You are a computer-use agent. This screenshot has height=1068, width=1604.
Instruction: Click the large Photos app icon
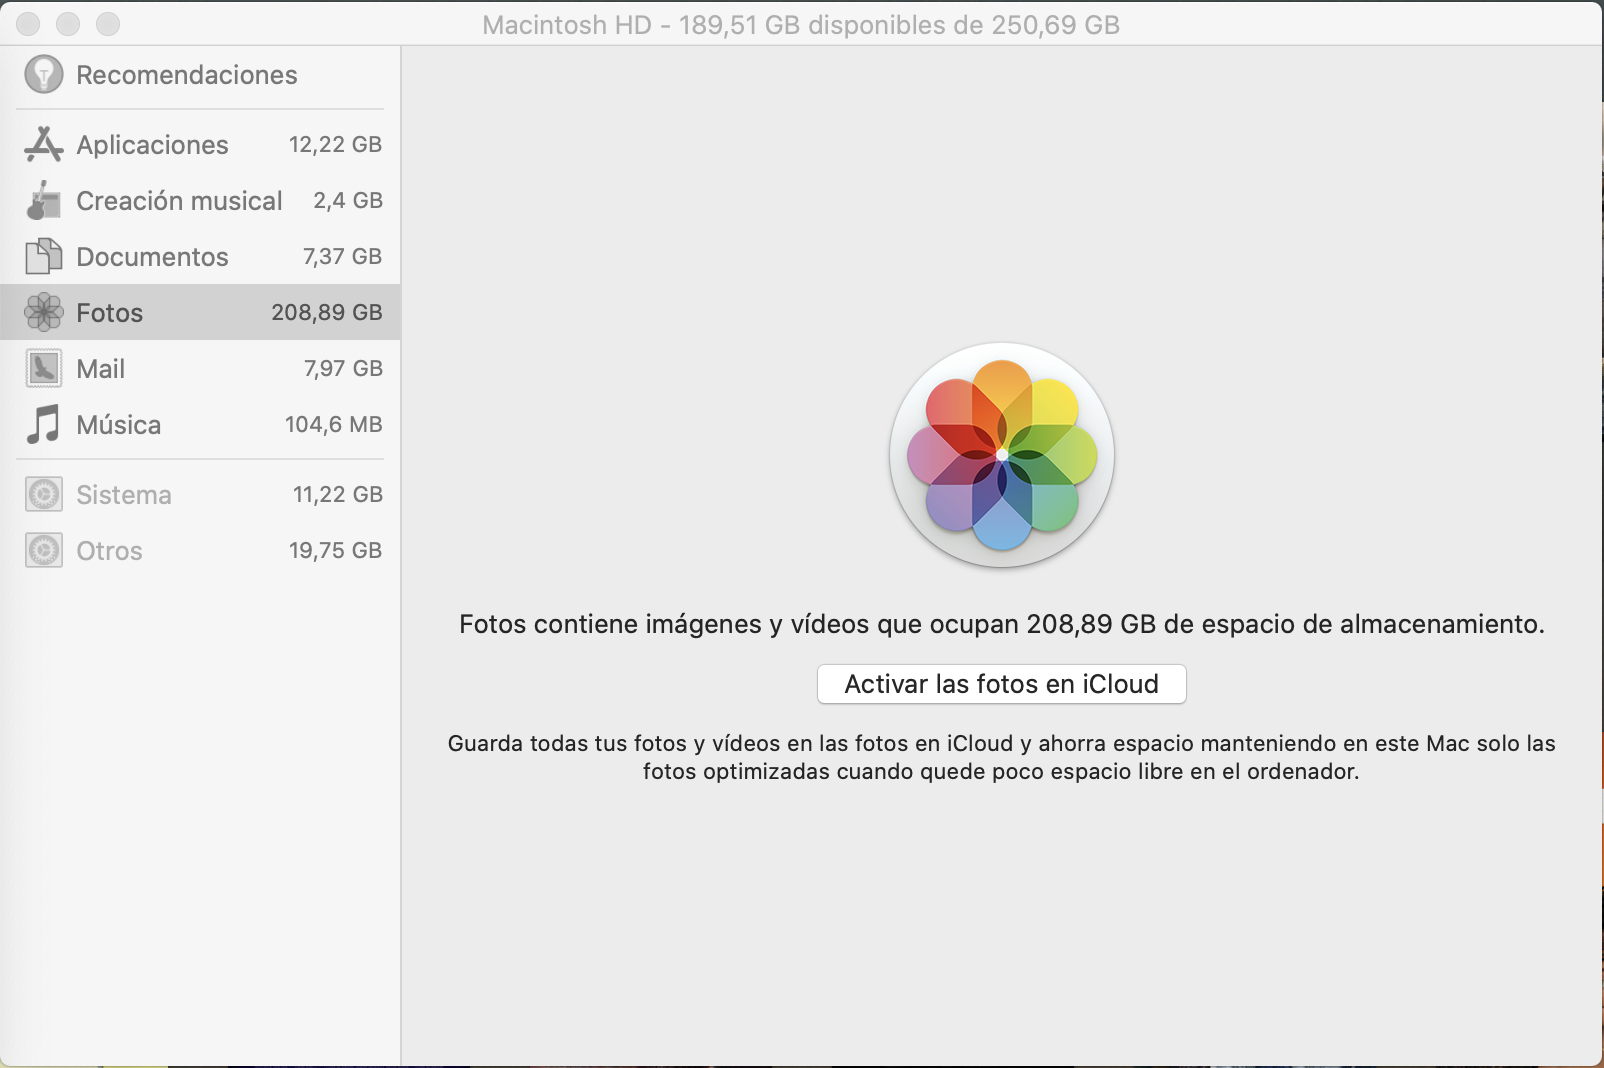(1002, 455)
